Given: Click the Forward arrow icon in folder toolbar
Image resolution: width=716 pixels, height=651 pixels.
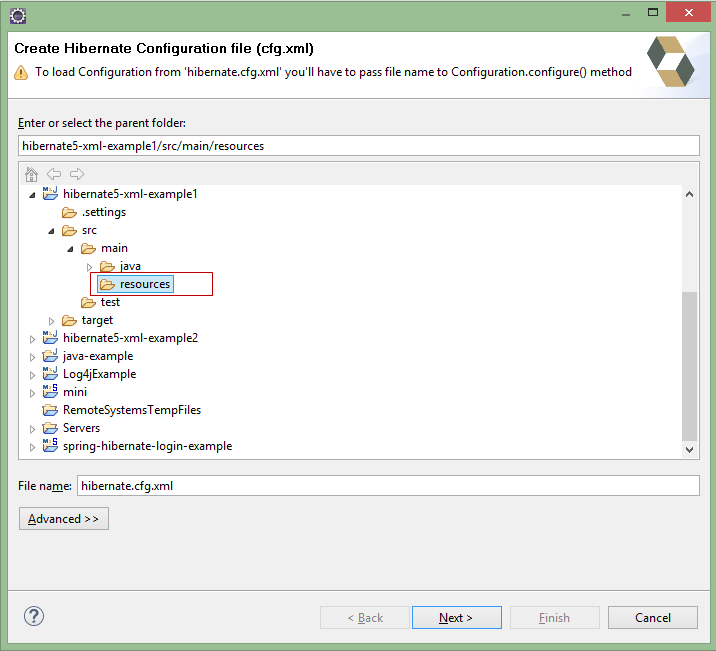Looking at the screenshot, I should (77, 174).
